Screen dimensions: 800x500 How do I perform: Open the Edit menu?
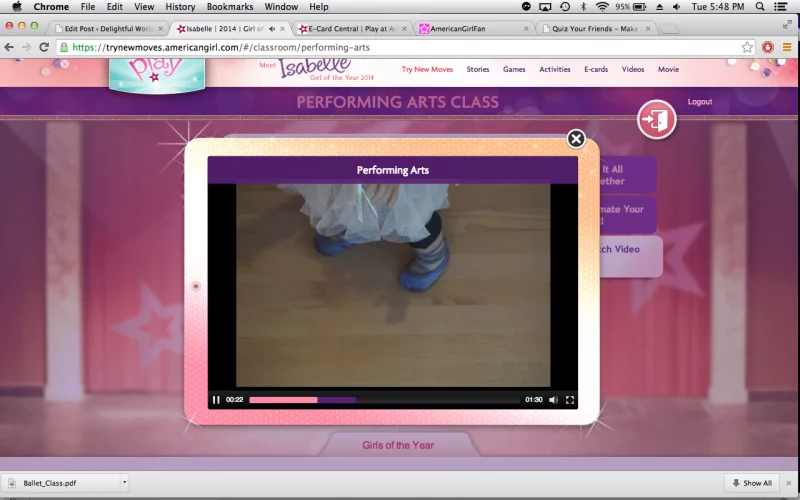114,7
